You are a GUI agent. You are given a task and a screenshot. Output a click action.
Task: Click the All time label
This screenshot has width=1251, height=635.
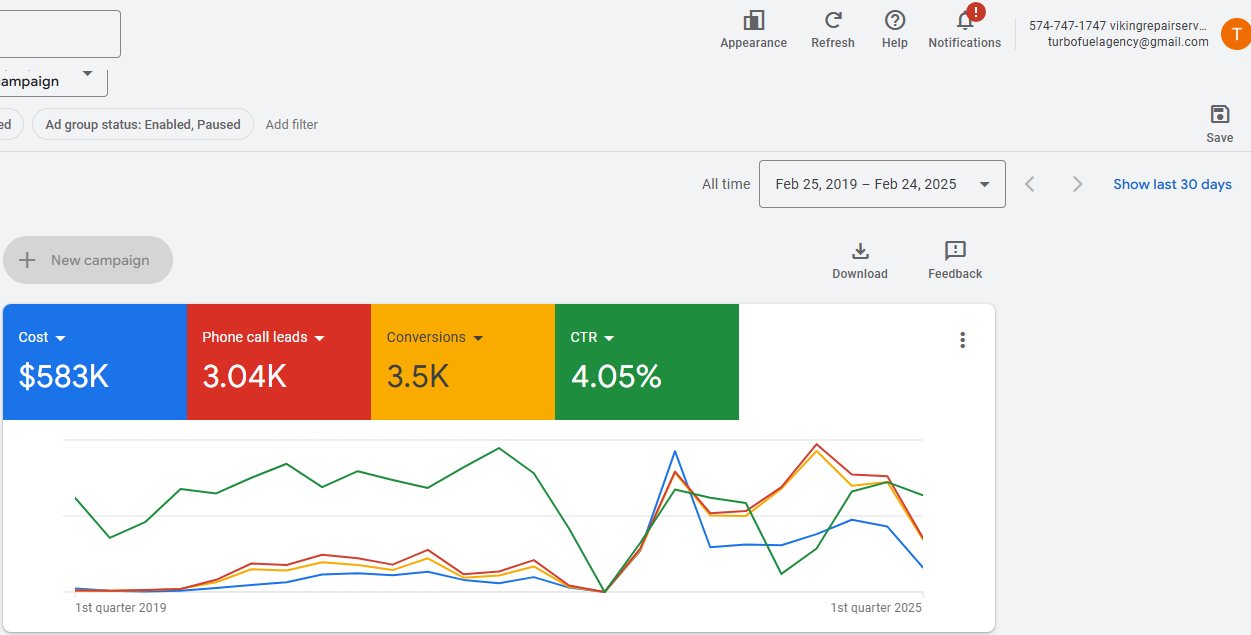[726, 184]
